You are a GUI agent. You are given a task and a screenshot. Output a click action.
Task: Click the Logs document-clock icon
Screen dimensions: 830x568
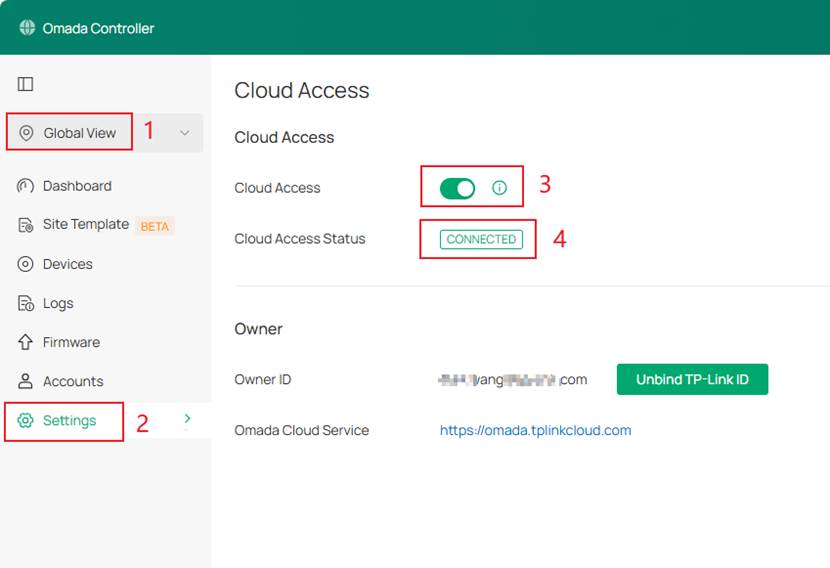coord(25,303)
